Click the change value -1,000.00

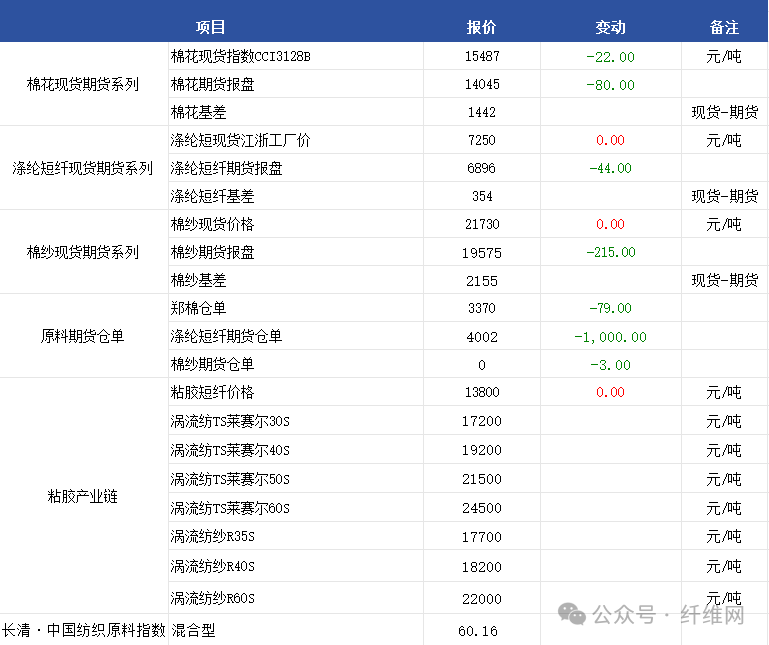pyautogui.click(x=611, y=337)
